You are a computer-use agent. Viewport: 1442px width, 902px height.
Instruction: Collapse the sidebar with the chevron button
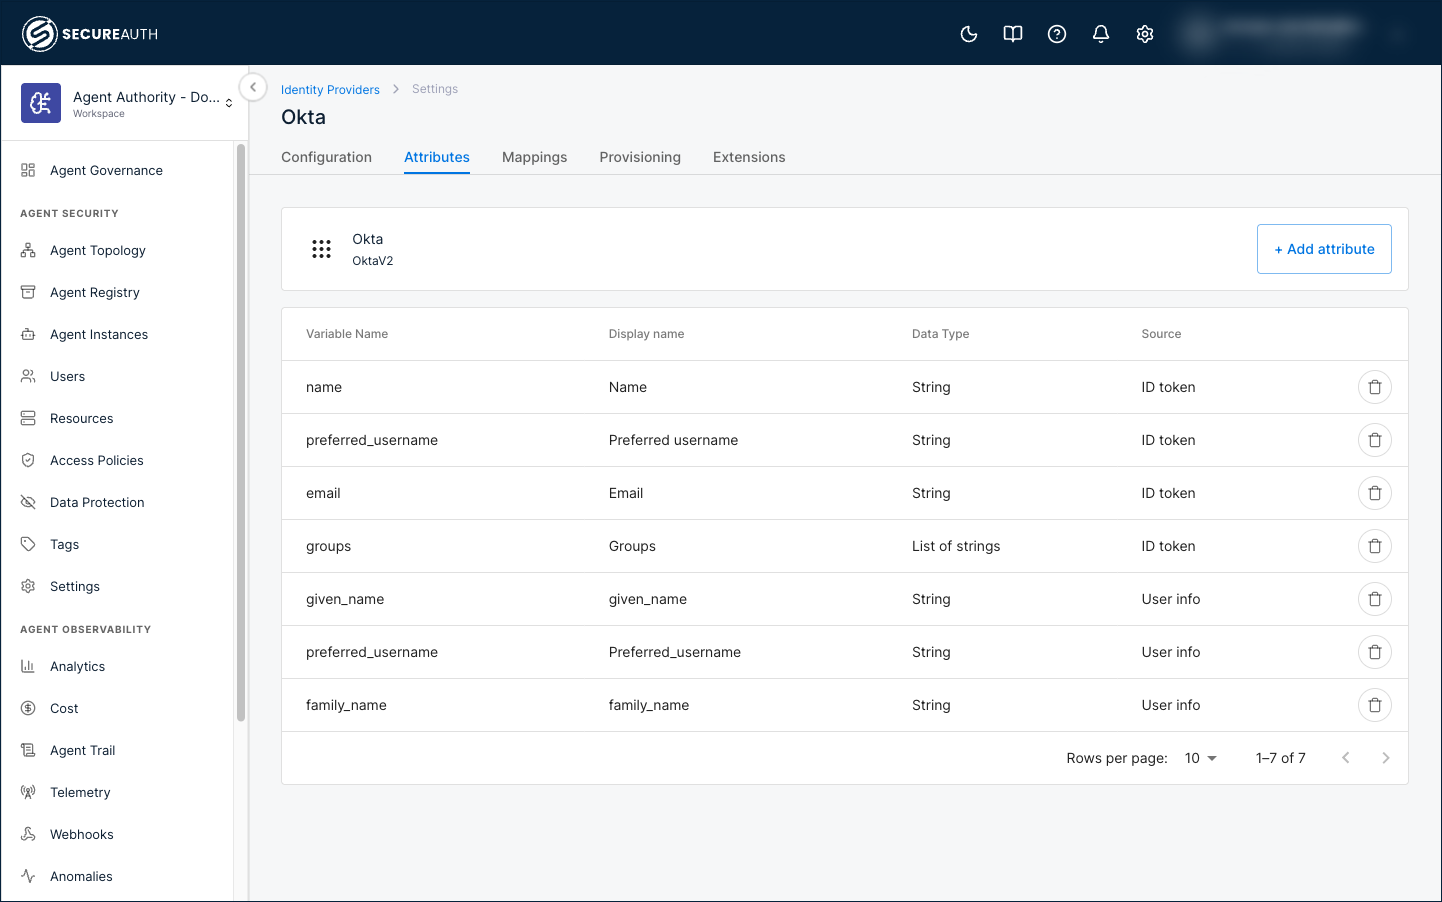coord(253,87)
